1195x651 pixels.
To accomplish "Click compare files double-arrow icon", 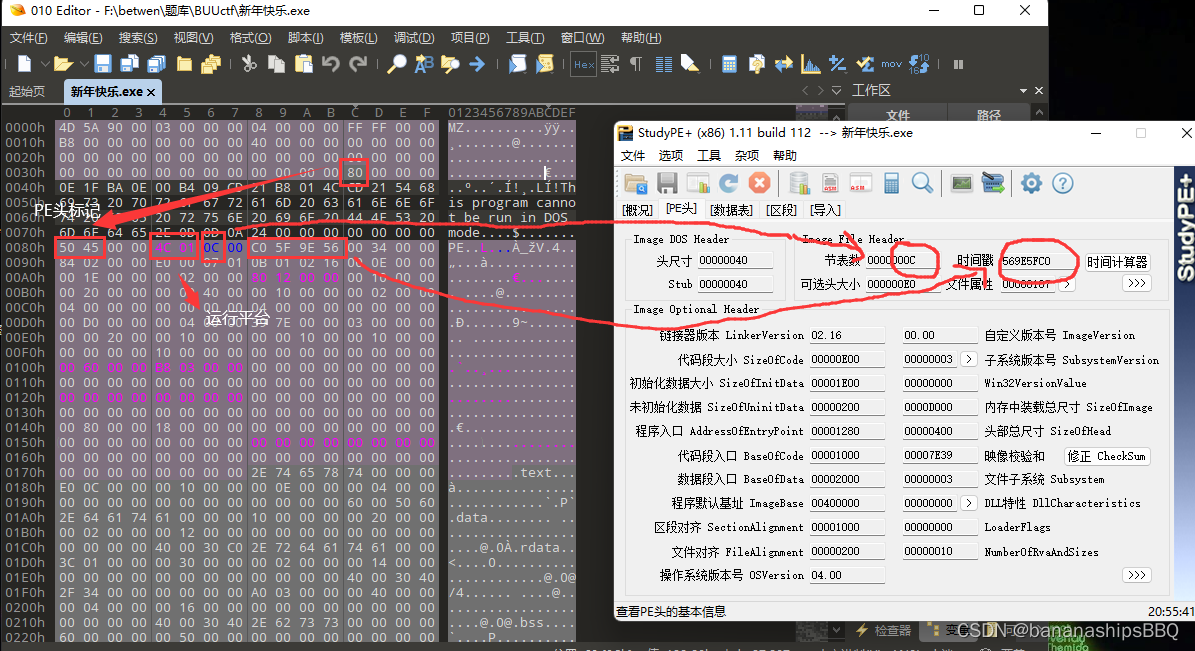I will pyautogui.click(x=783, y=64).
